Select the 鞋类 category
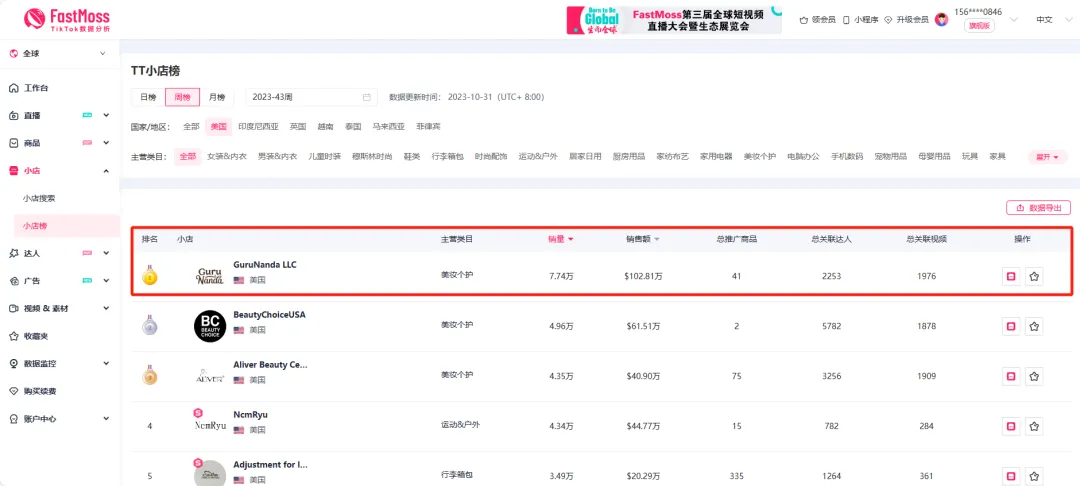 click(x=411, y=157)
